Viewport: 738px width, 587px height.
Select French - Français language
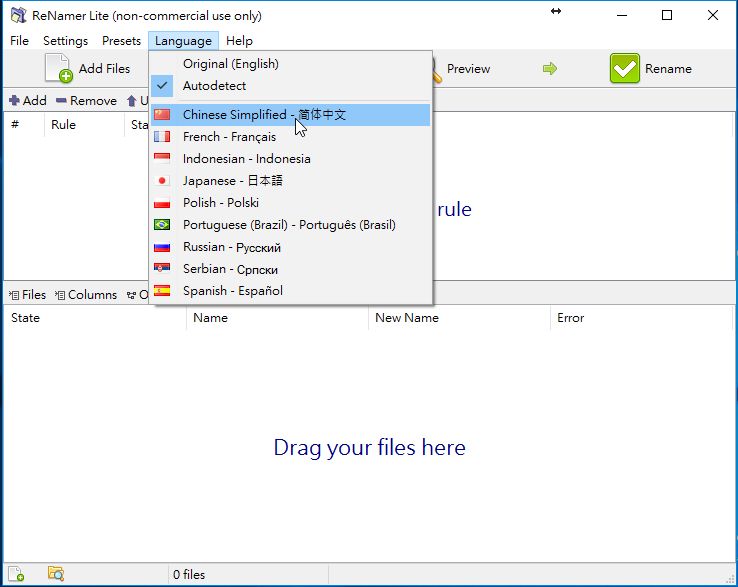291,137
